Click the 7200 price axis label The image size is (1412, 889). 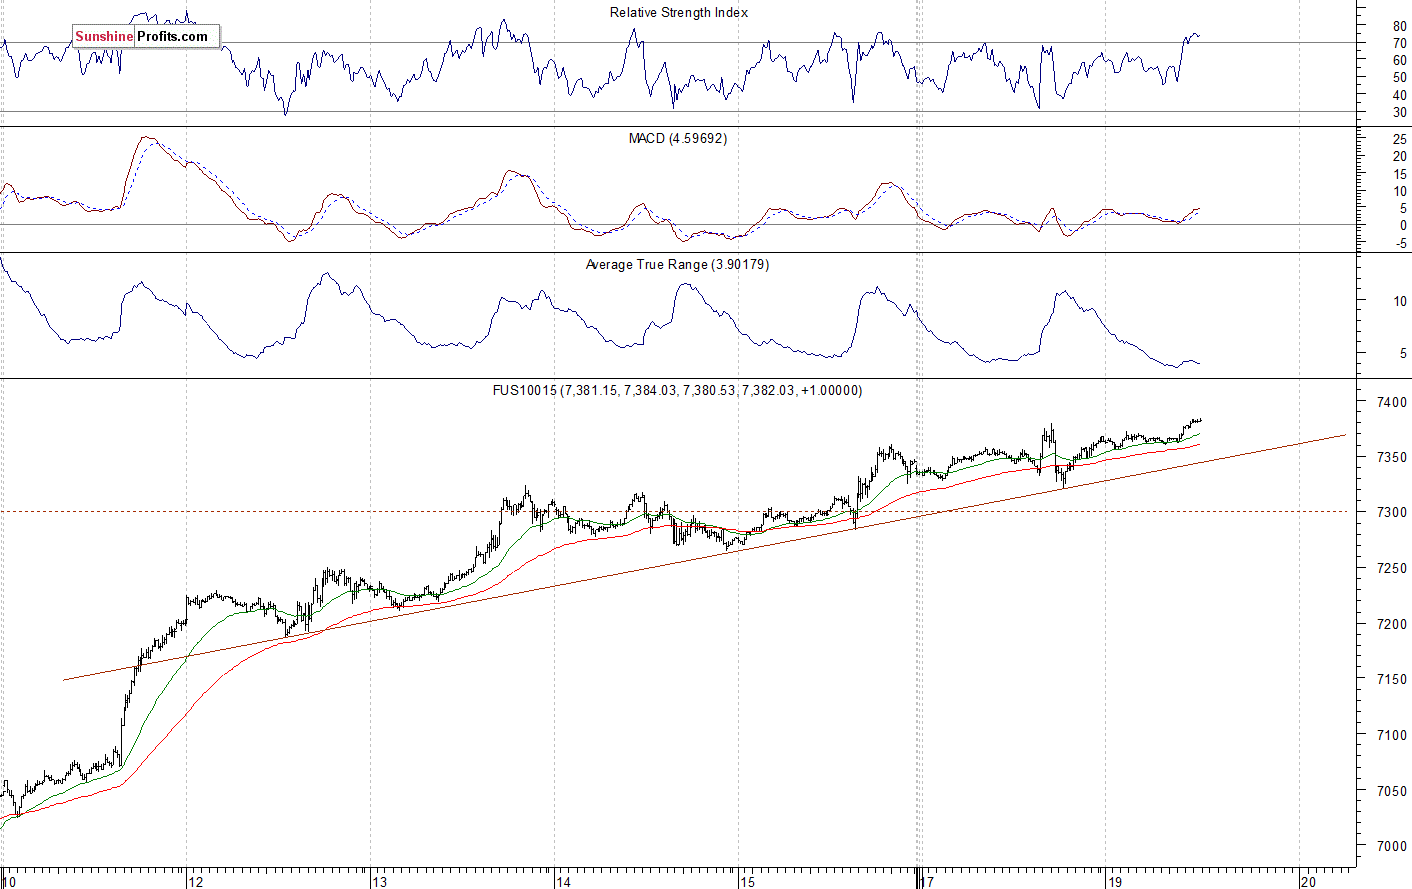coord(1392,624)
